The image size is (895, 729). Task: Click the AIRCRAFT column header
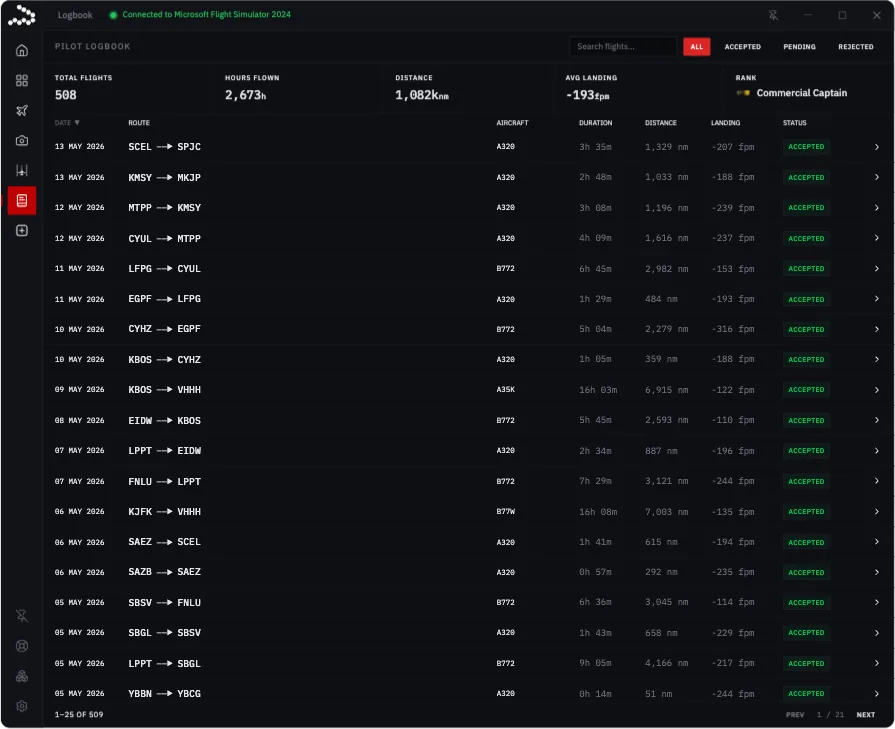(512, 123)
